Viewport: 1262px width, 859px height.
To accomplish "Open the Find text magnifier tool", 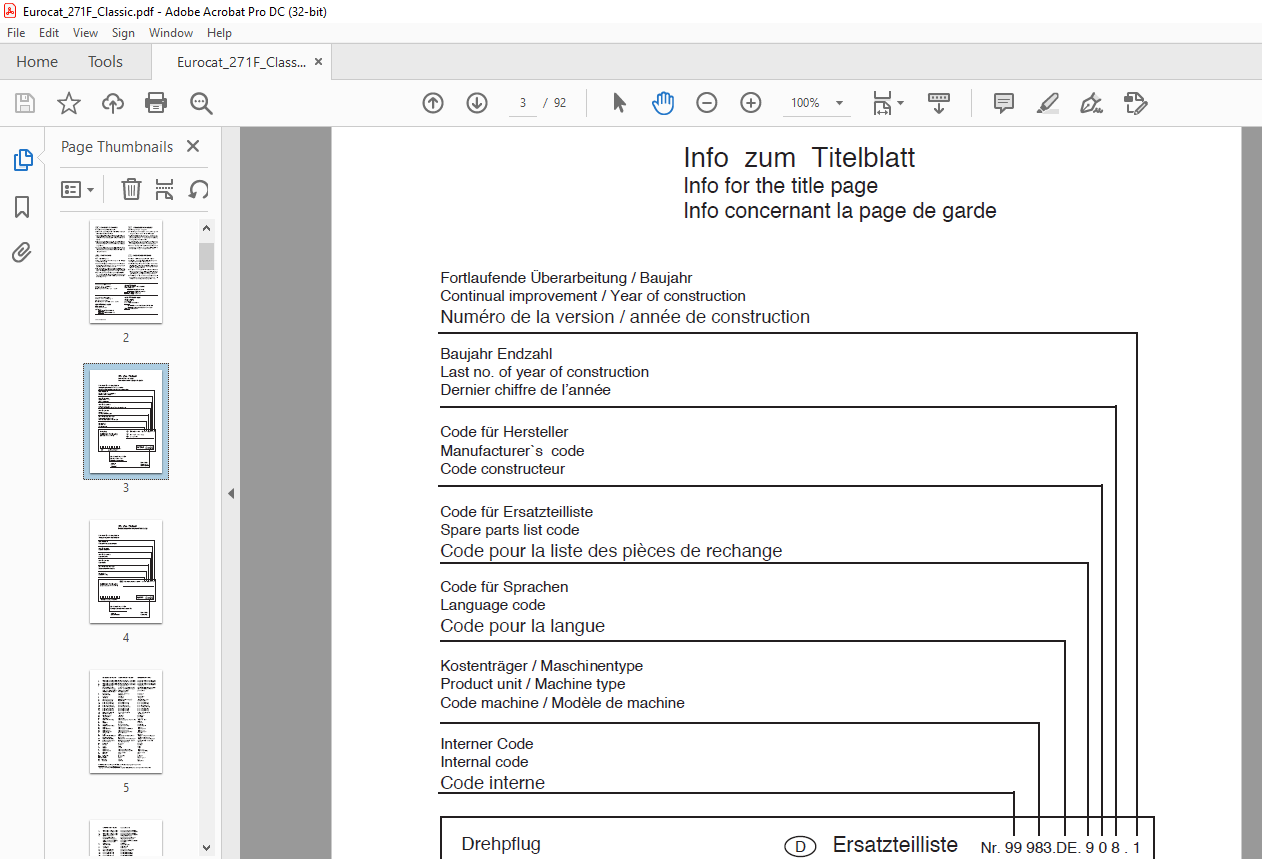I will pyautogui.click(x=201, y=103).
